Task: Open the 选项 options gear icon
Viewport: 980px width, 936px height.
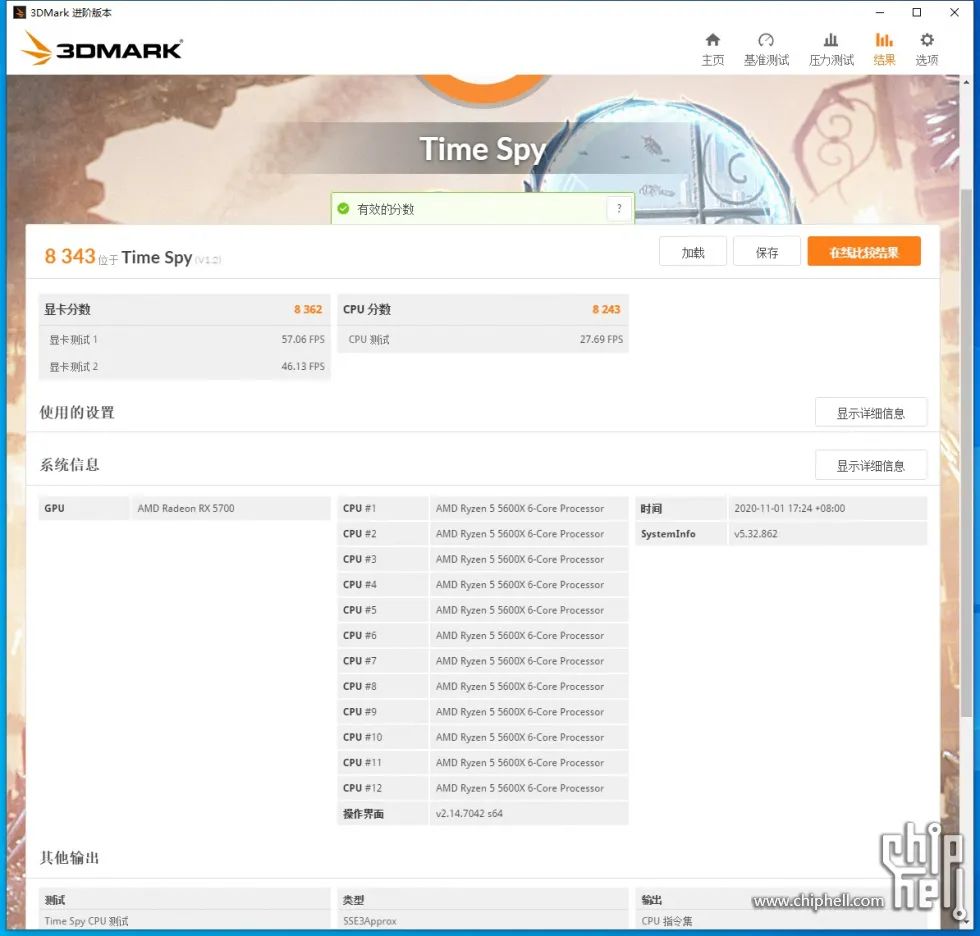Action: point(927,41)
